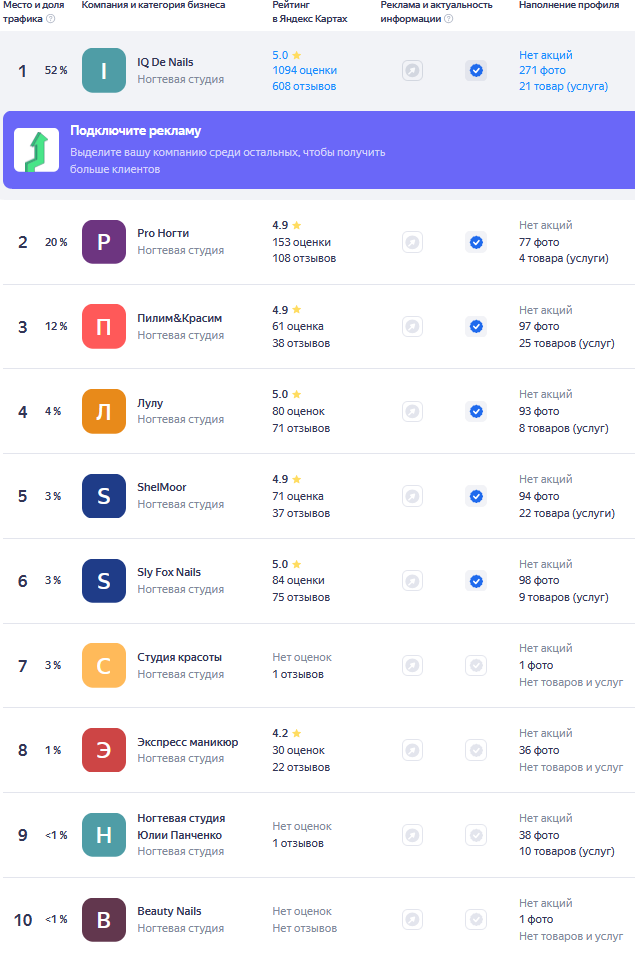635x959 pixels.
Task: Click the advertising icon in Экспресс маникюр row
Action: click(x=412, y=750)
